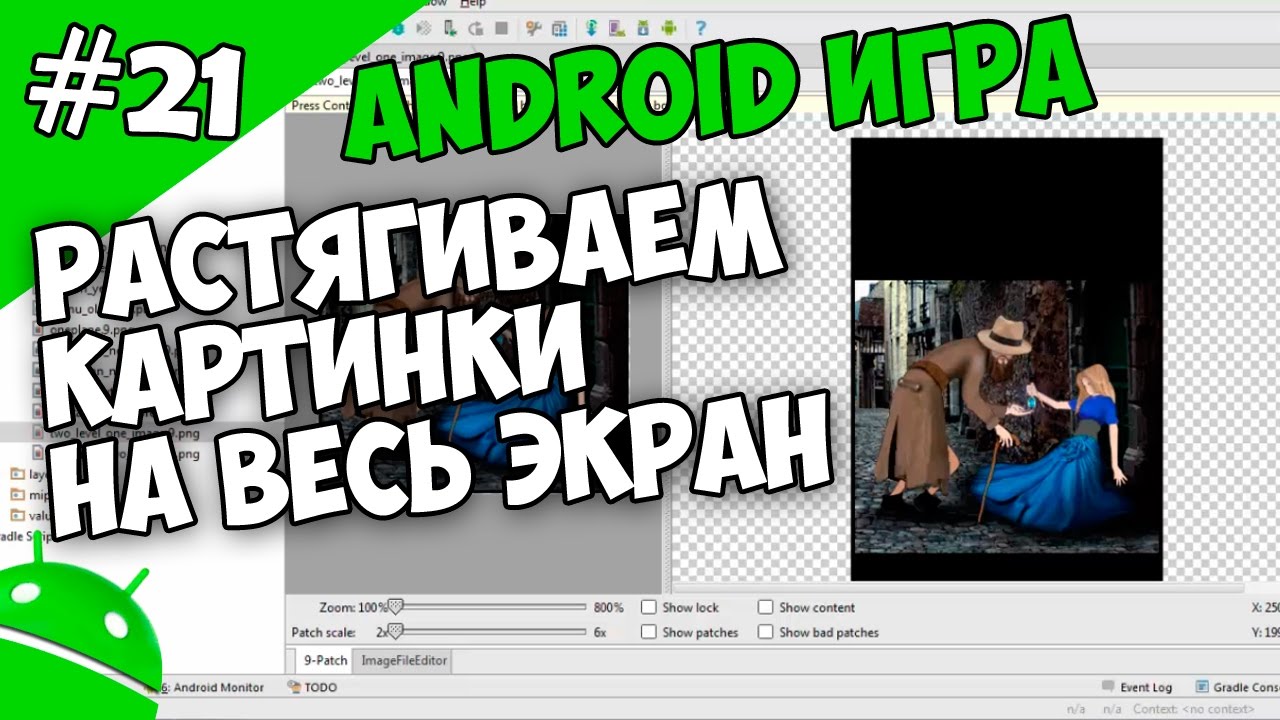Click the run with coverage icon

click(x=424, y=28)
